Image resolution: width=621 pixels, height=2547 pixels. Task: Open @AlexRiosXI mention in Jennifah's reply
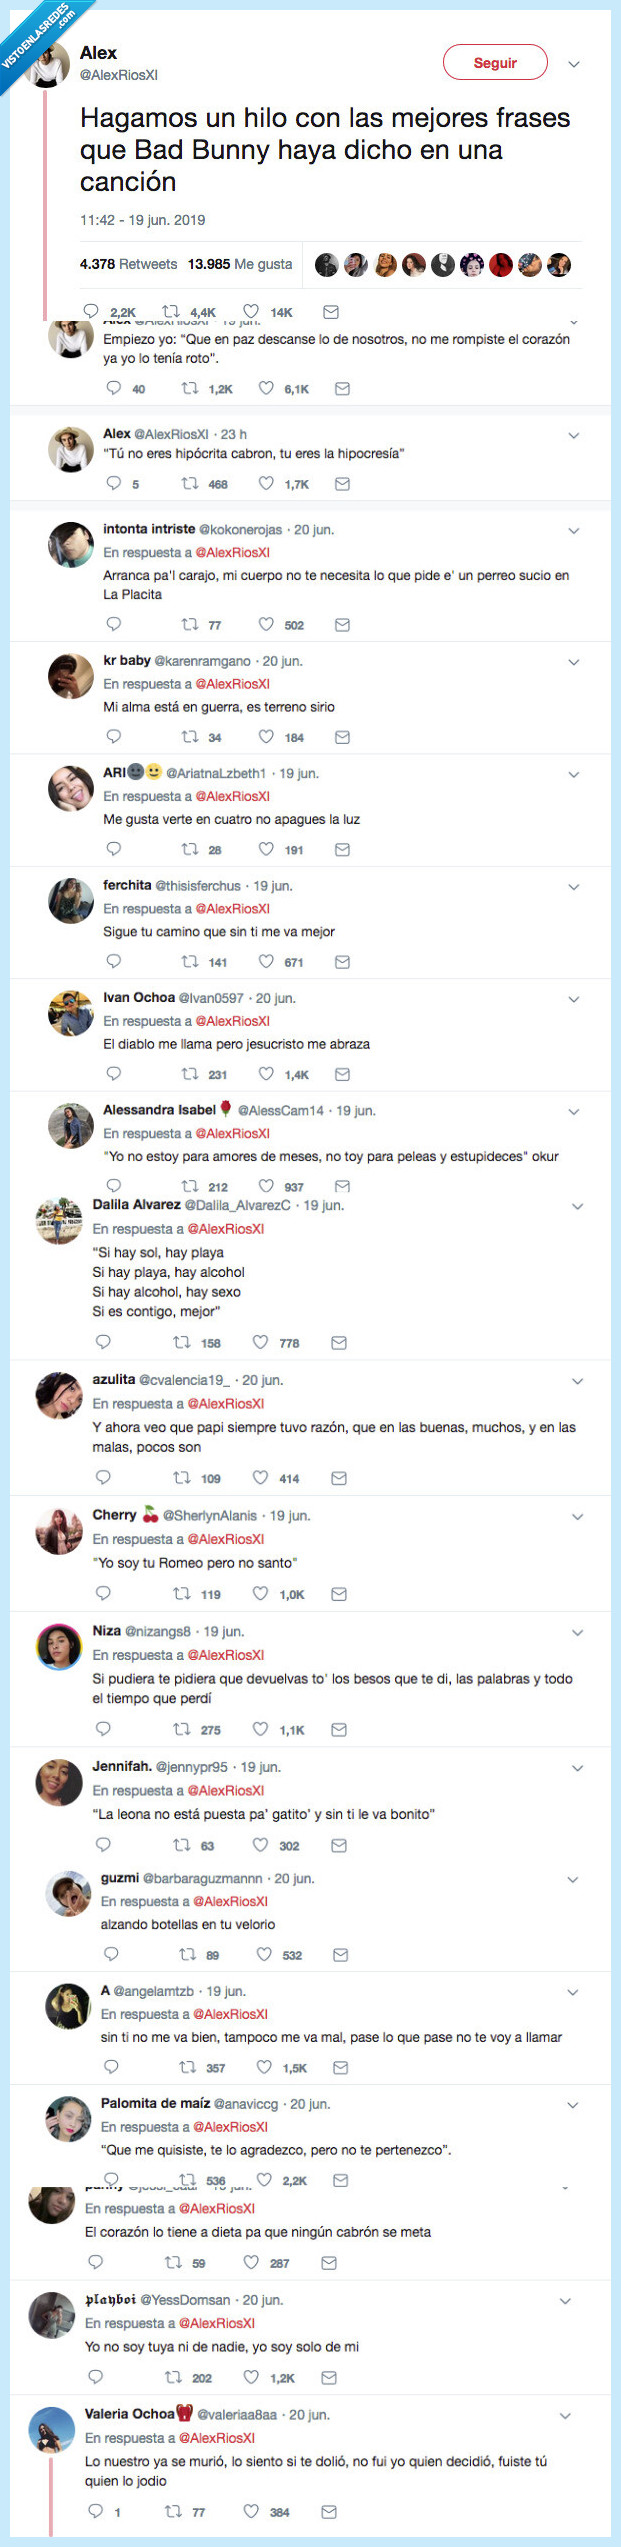point(225,1790)
